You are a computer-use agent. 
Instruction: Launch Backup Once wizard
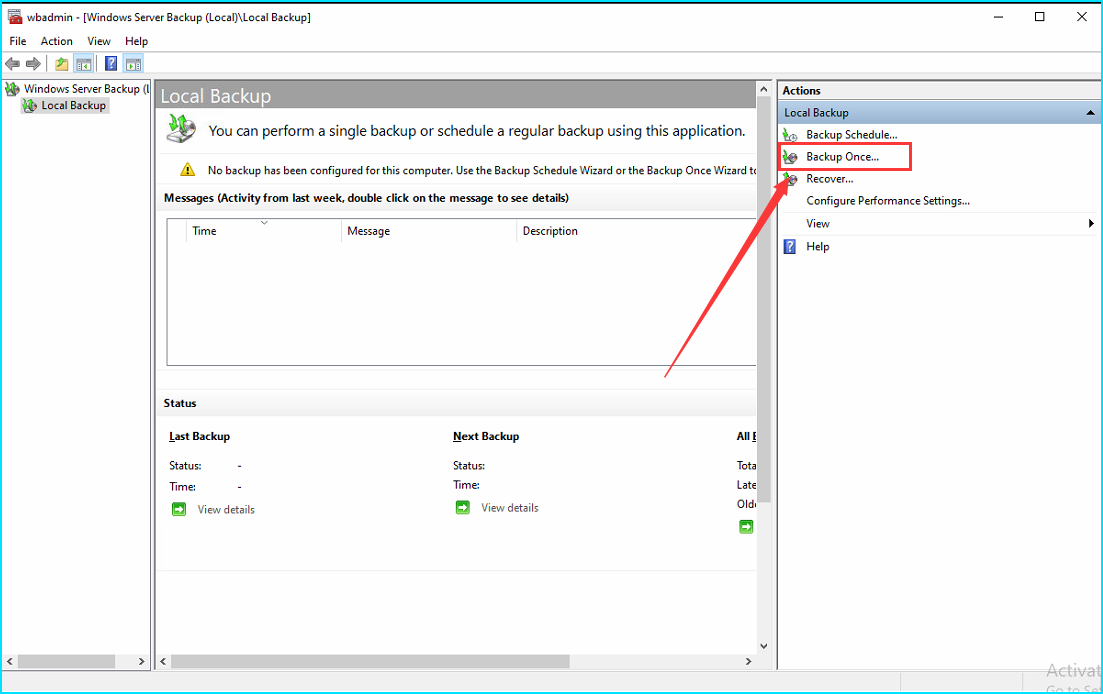(x=842, y=157)
